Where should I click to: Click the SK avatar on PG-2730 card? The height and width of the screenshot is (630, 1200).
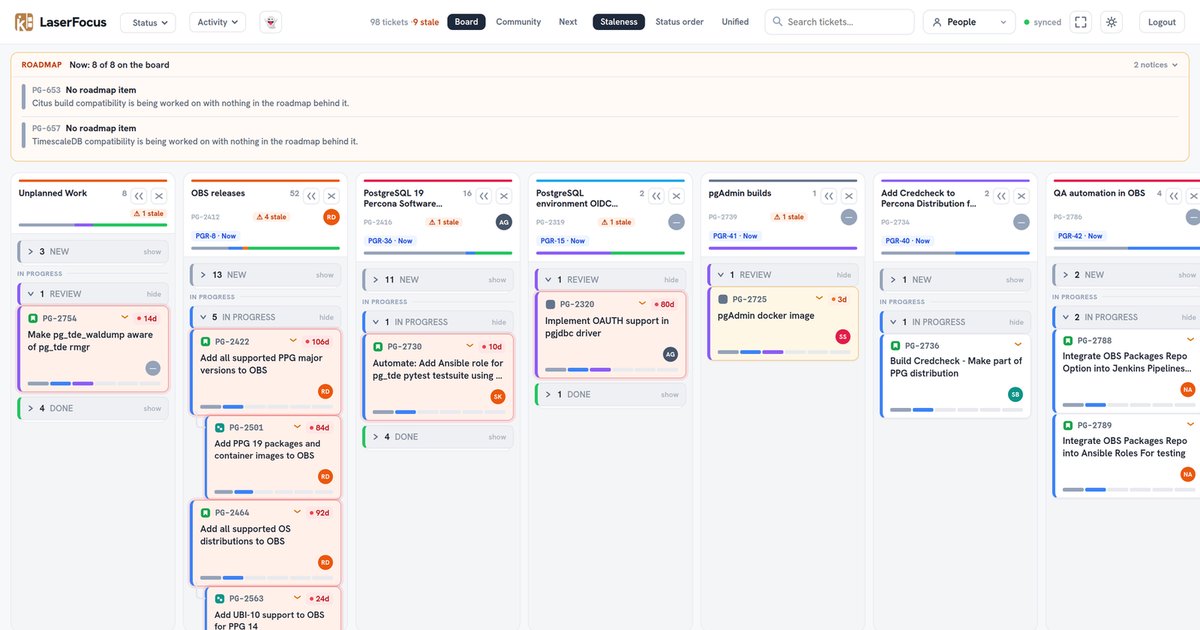(x=498, y=396)
